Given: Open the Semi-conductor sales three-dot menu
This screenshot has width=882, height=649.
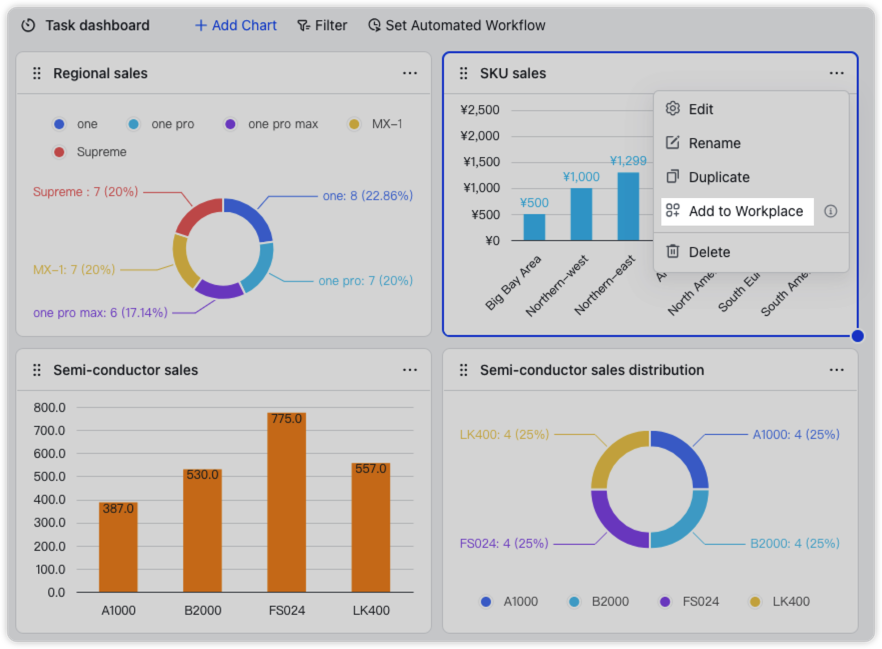Looking at the screenshot, I should pos(410,369).
